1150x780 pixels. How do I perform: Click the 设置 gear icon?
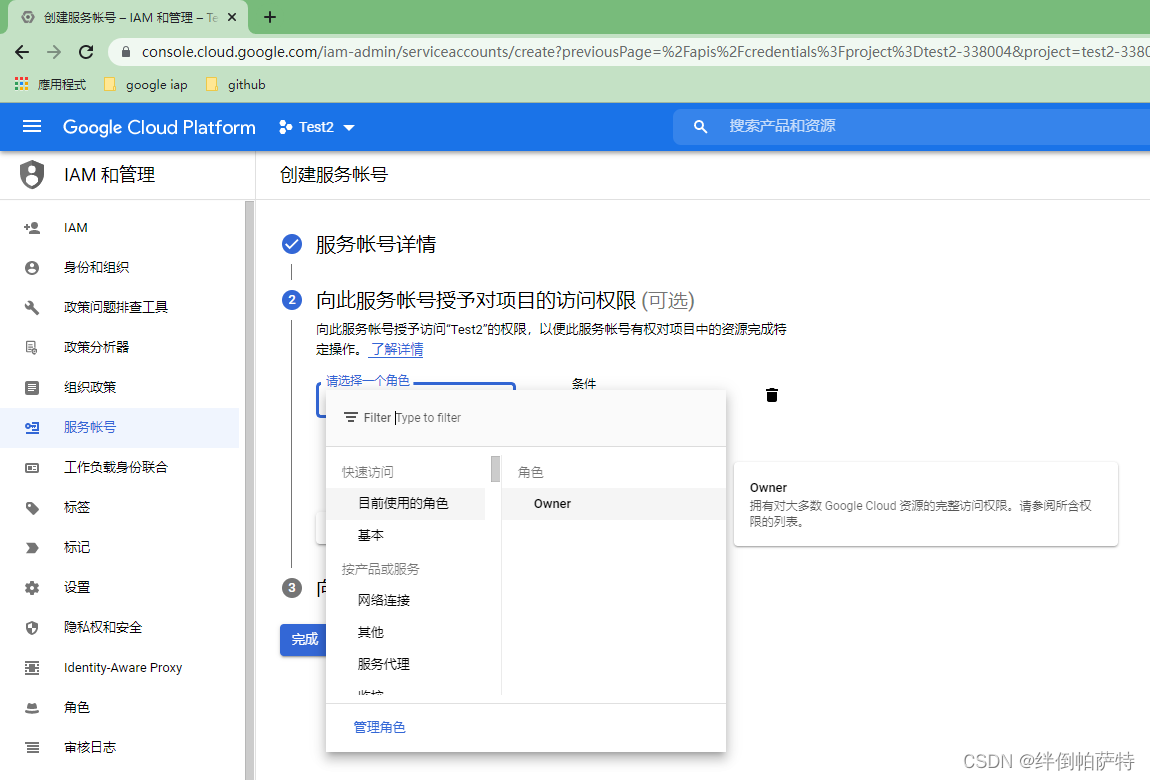[32, 588]
